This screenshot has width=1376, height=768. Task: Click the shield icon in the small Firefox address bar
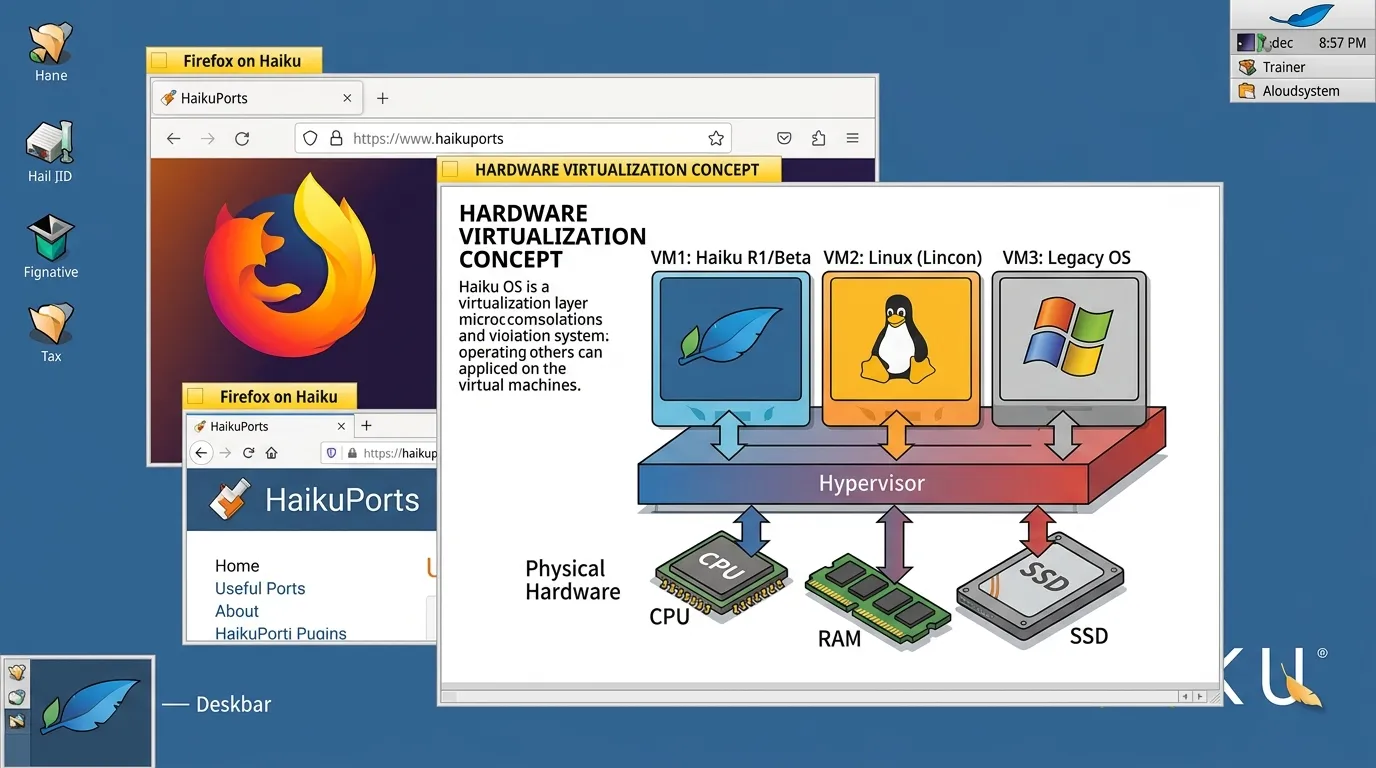coord(333,453)
